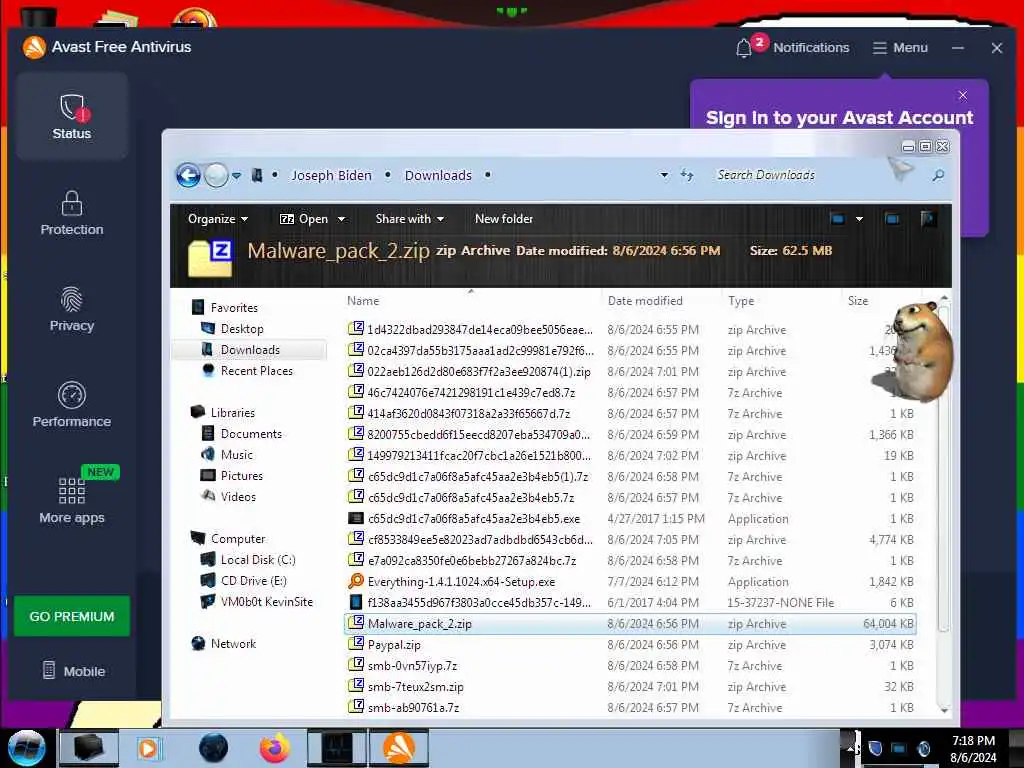Open the Organize menu
Image resolution: width=1024 pixels, height=768 pixels.
(217, 219)
